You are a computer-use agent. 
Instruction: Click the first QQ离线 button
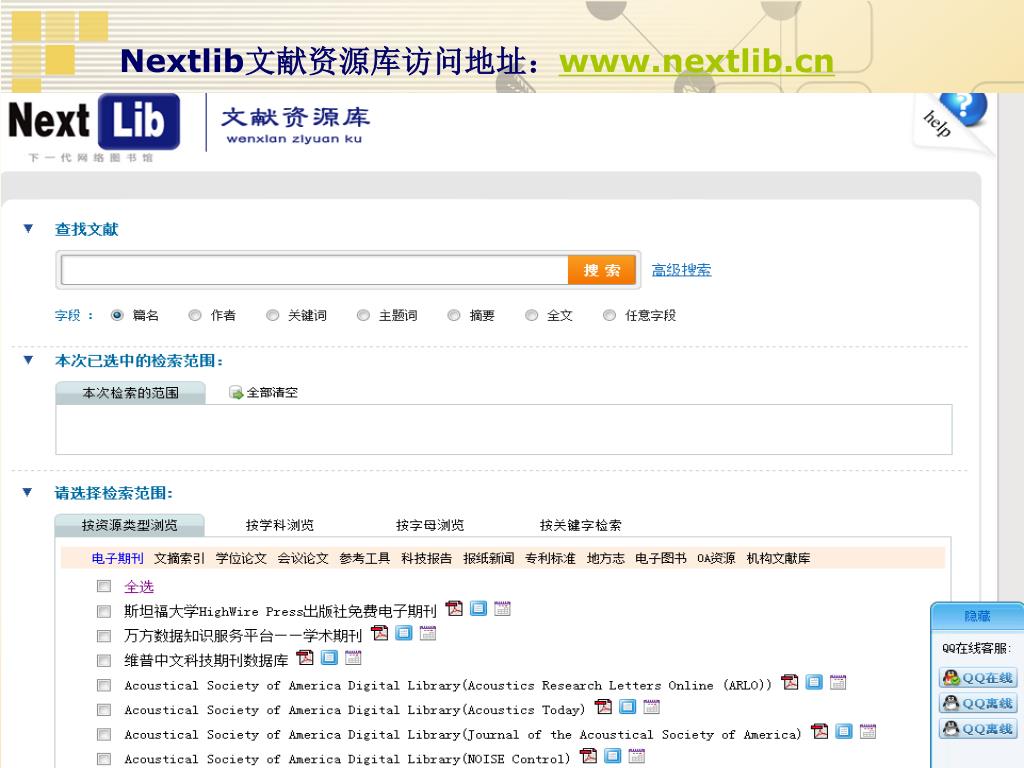978,703
